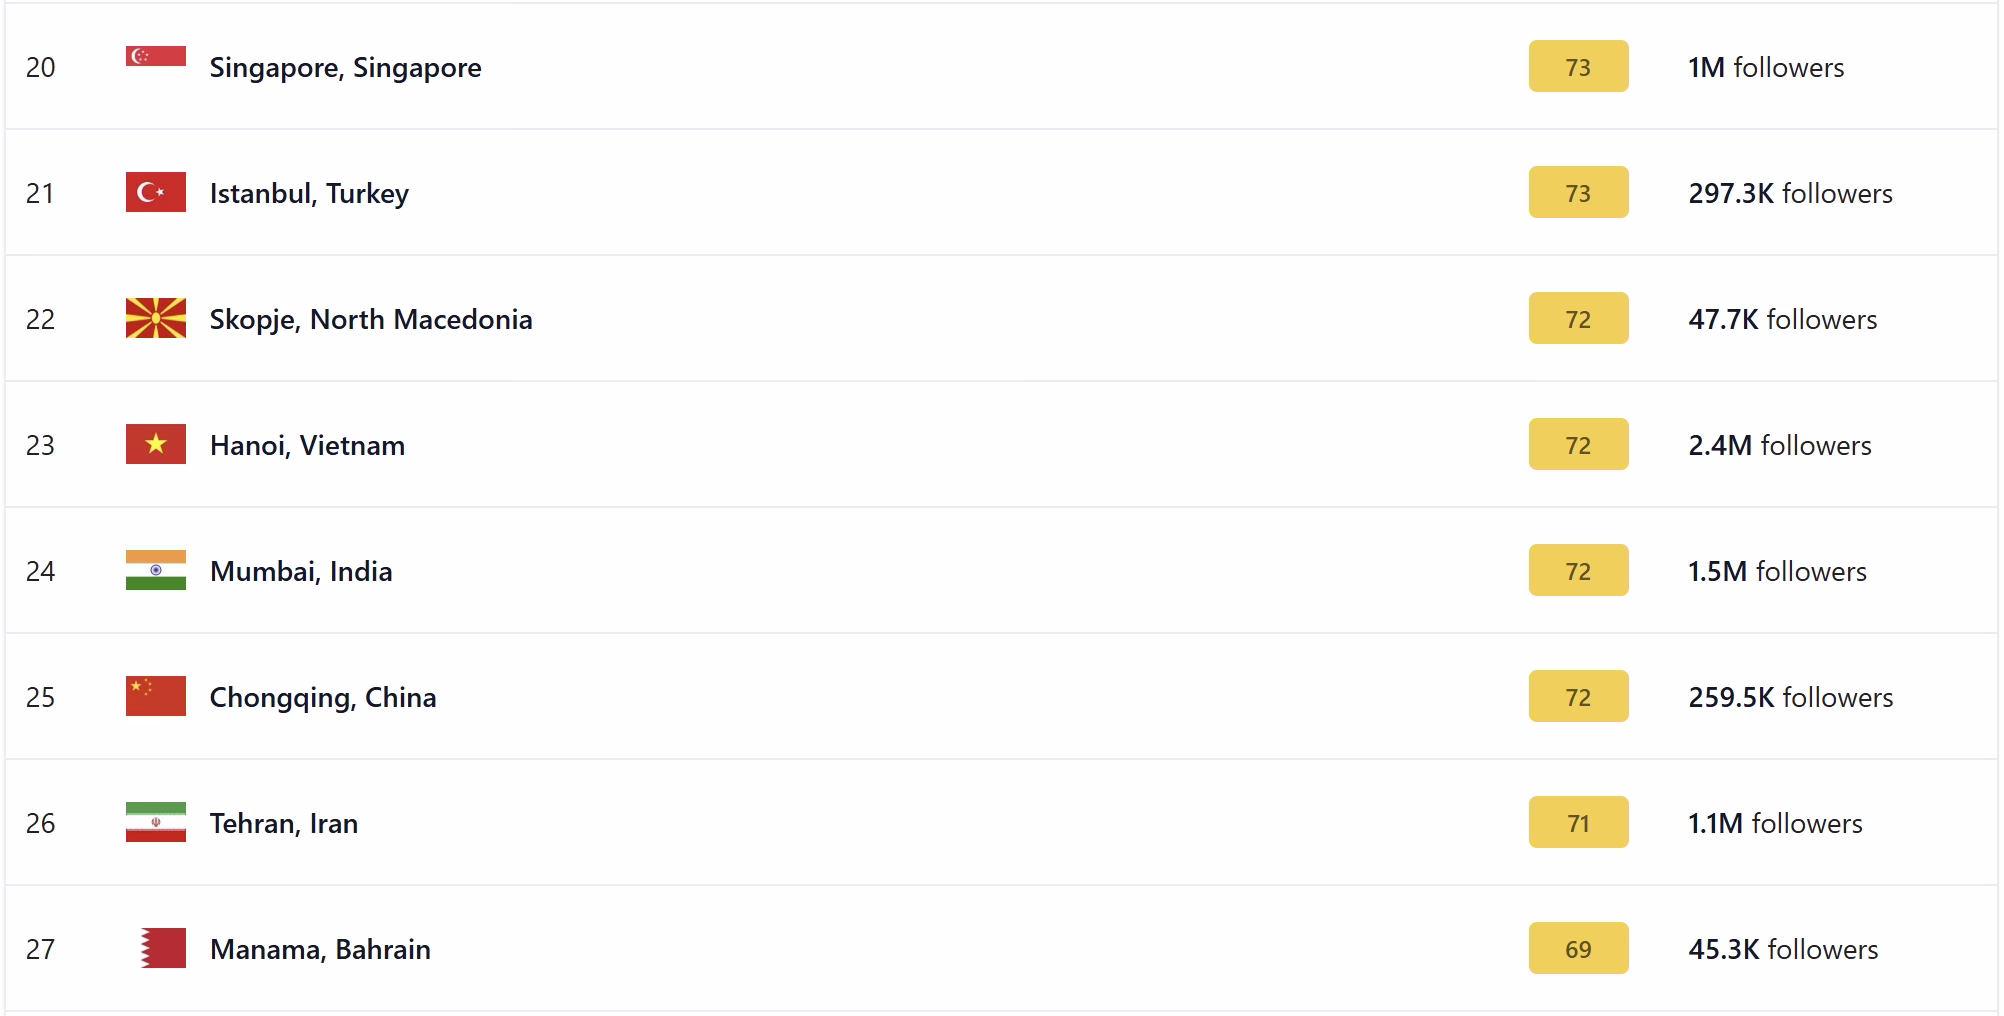Open Tehran, Iran city link
This screenshot has width=2004, height=1016.
point(284,823)
